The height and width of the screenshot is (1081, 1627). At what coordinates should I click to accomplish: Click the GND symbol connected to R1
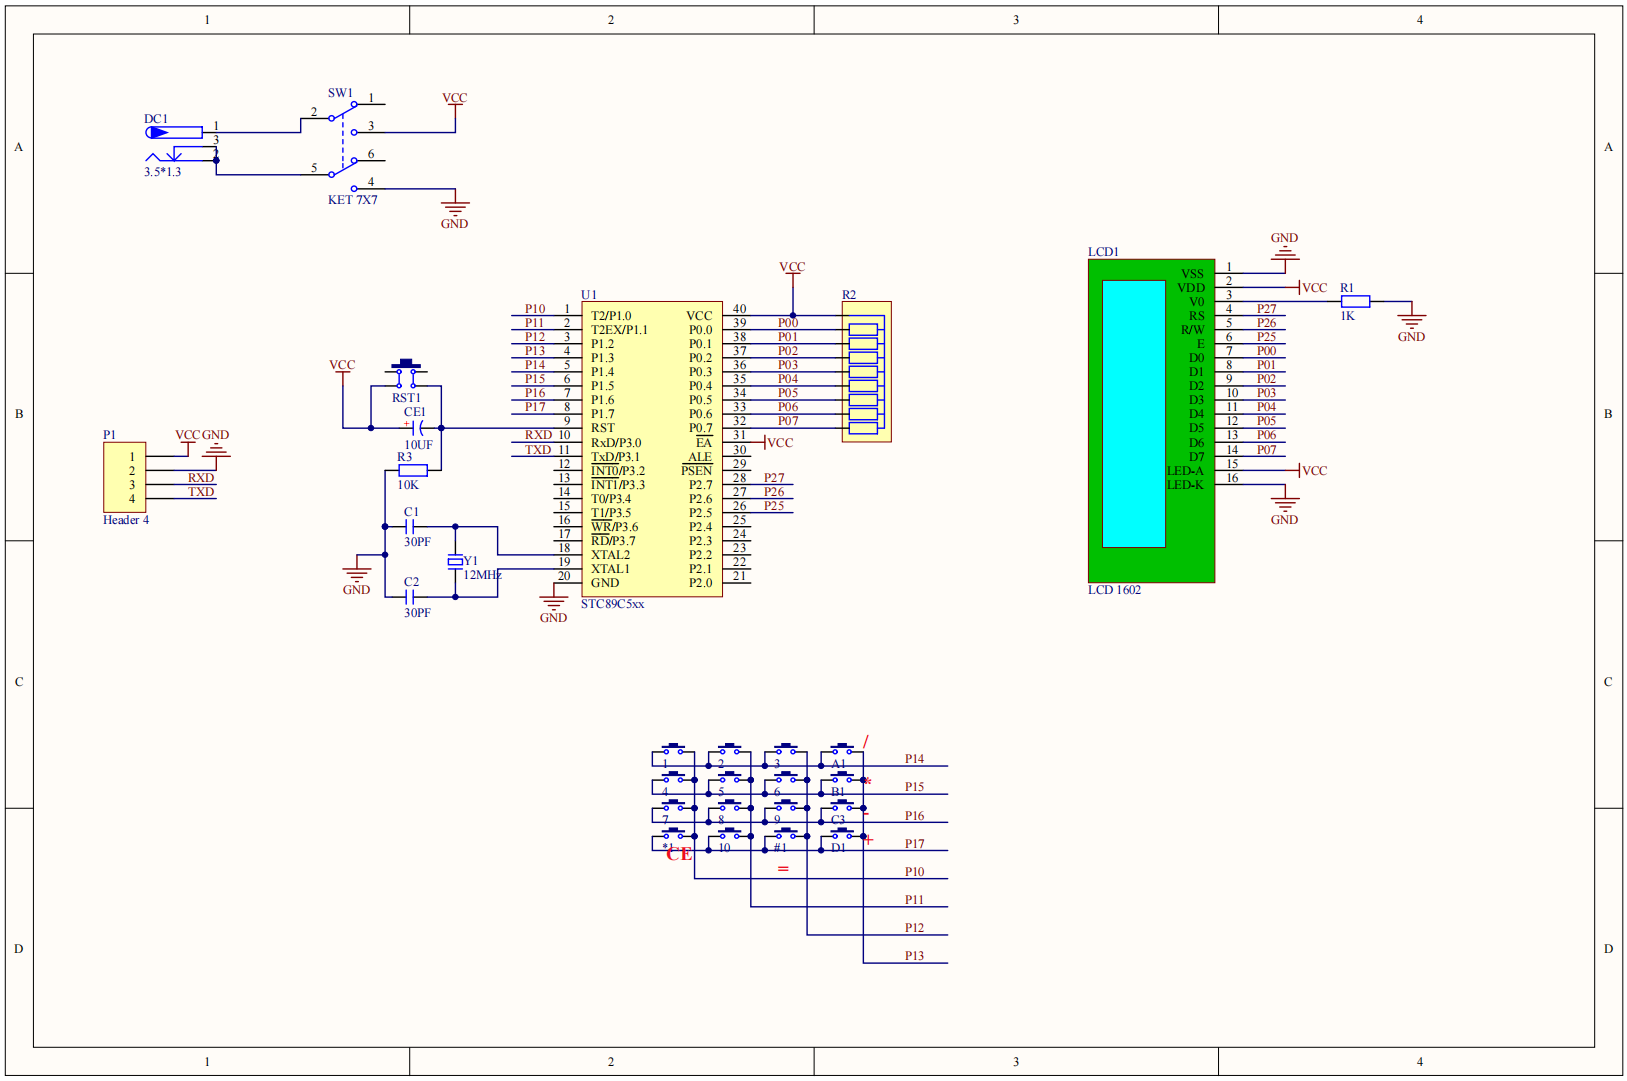tap(1411, 324)
